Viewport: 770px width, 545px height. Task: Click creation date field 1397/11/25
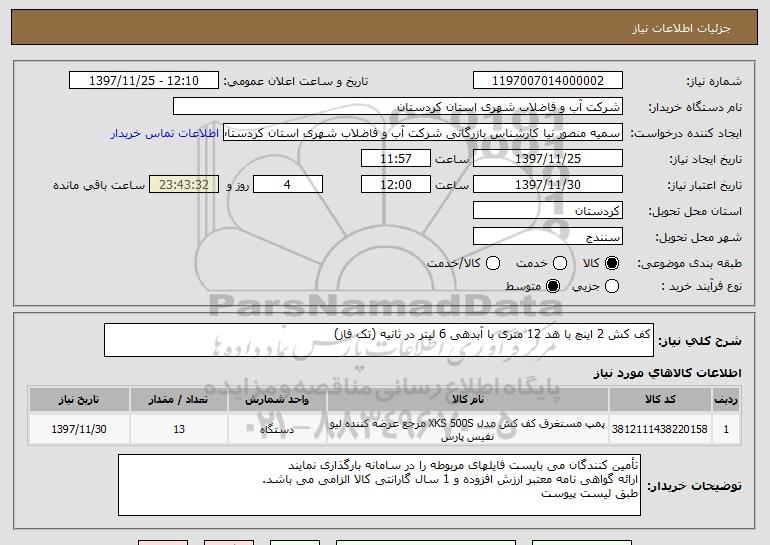548,159
